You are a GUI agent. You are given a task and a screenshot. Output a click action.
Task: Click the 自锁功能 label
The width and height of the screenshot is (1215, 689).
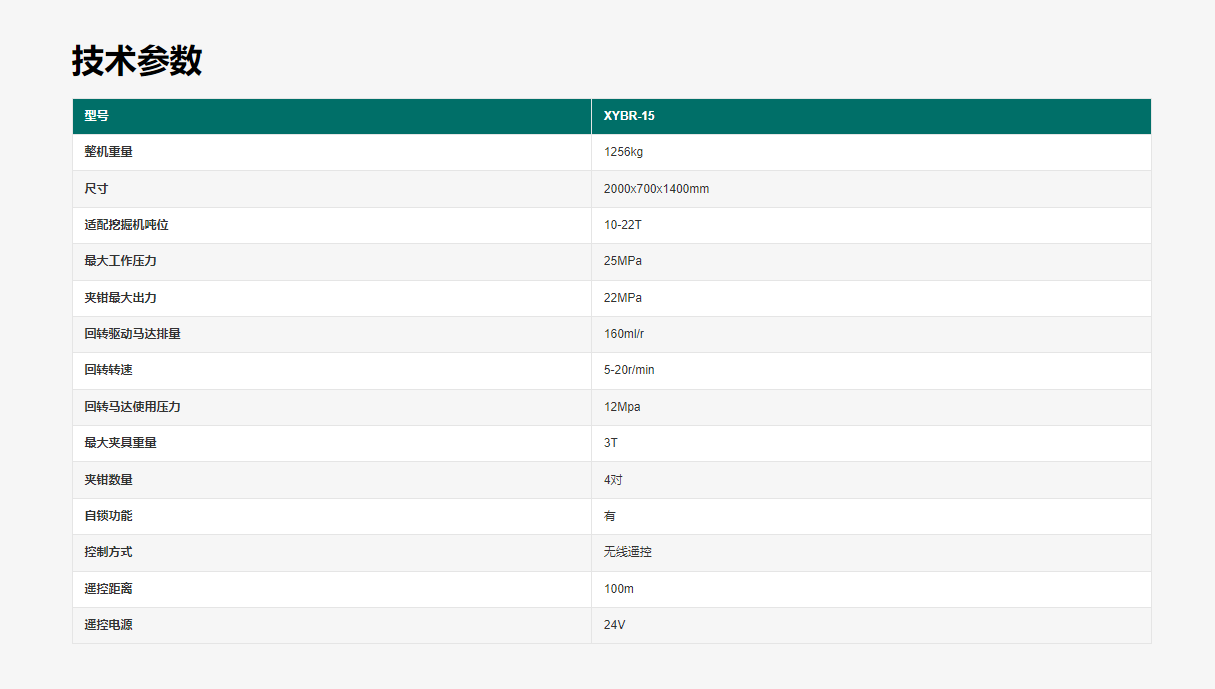pos(109,516)
